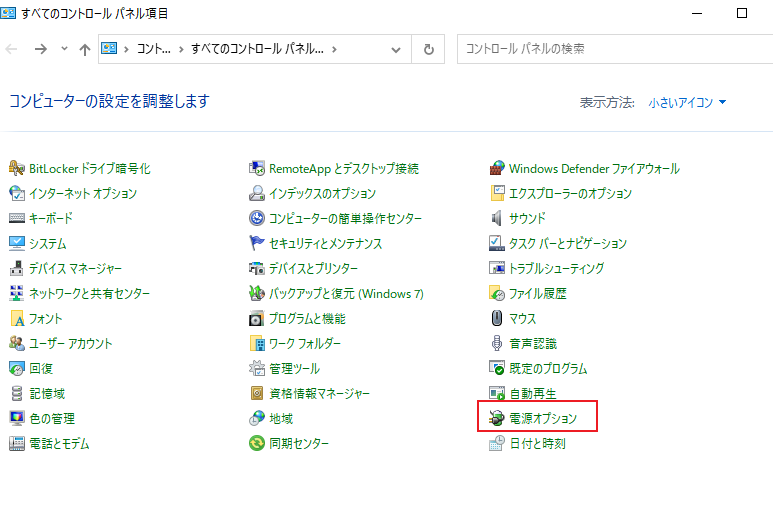Expand chevron after すべてのコントロール パネル... breadcrumb
Screen dimensions: 773x505
pos(334,49)
